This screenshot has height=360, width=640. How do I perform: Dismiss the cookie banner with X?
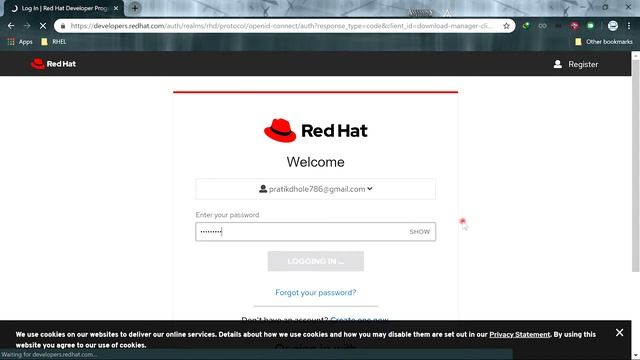tap(619, 333)
